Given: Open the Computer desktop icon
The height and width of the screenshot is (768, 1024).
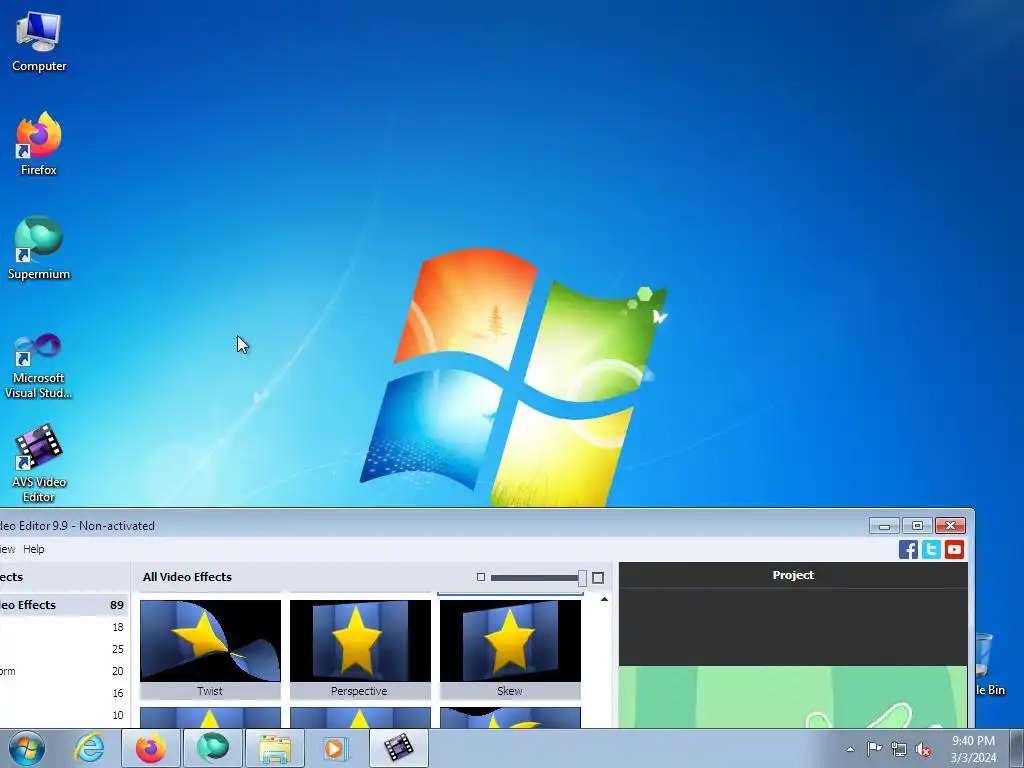Looking at the screenshot, I should coord(39,42).
